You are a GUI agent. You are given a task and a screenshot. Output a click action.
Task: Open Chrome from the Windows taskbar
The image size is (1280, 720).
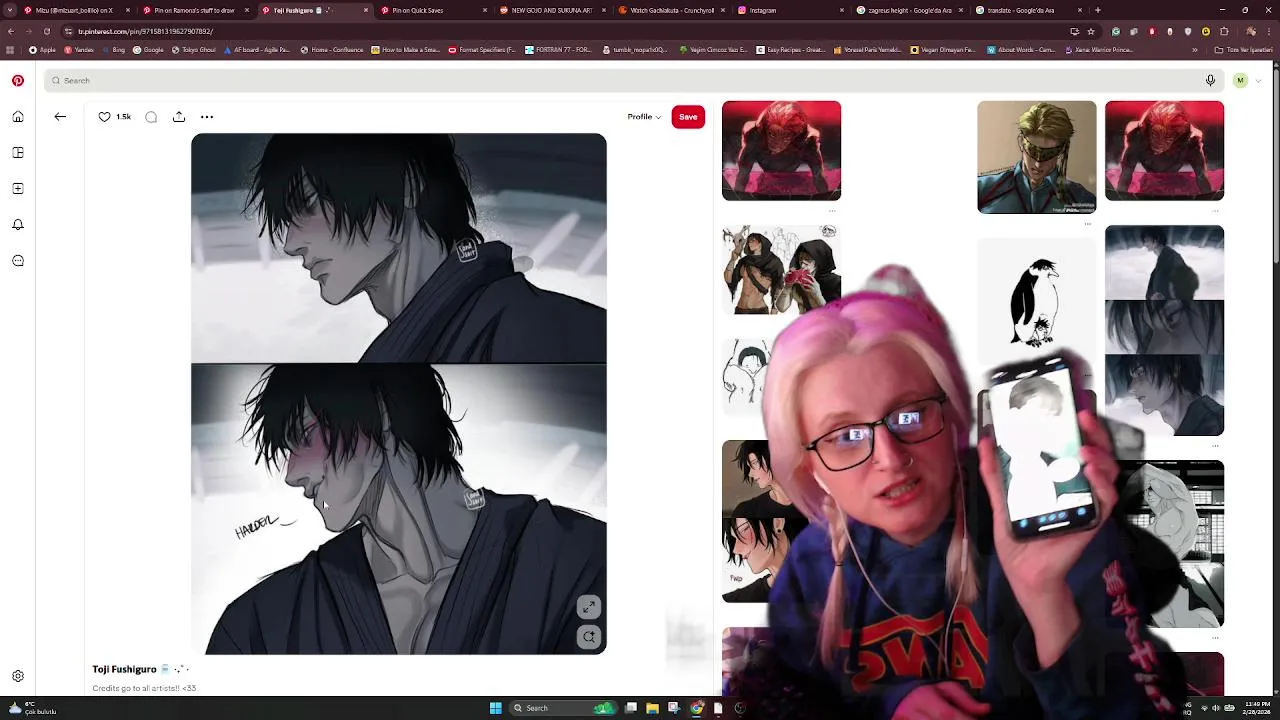697,708
